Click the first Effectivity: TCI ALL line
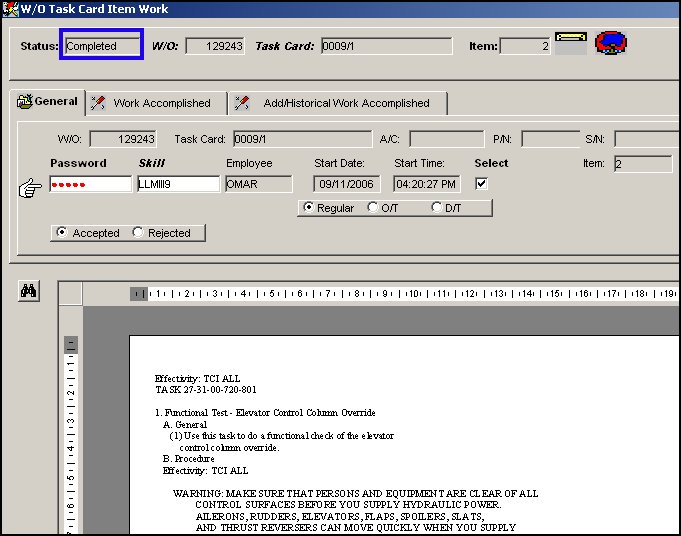This screenshot has width=681, height=536. coord(197,378)
